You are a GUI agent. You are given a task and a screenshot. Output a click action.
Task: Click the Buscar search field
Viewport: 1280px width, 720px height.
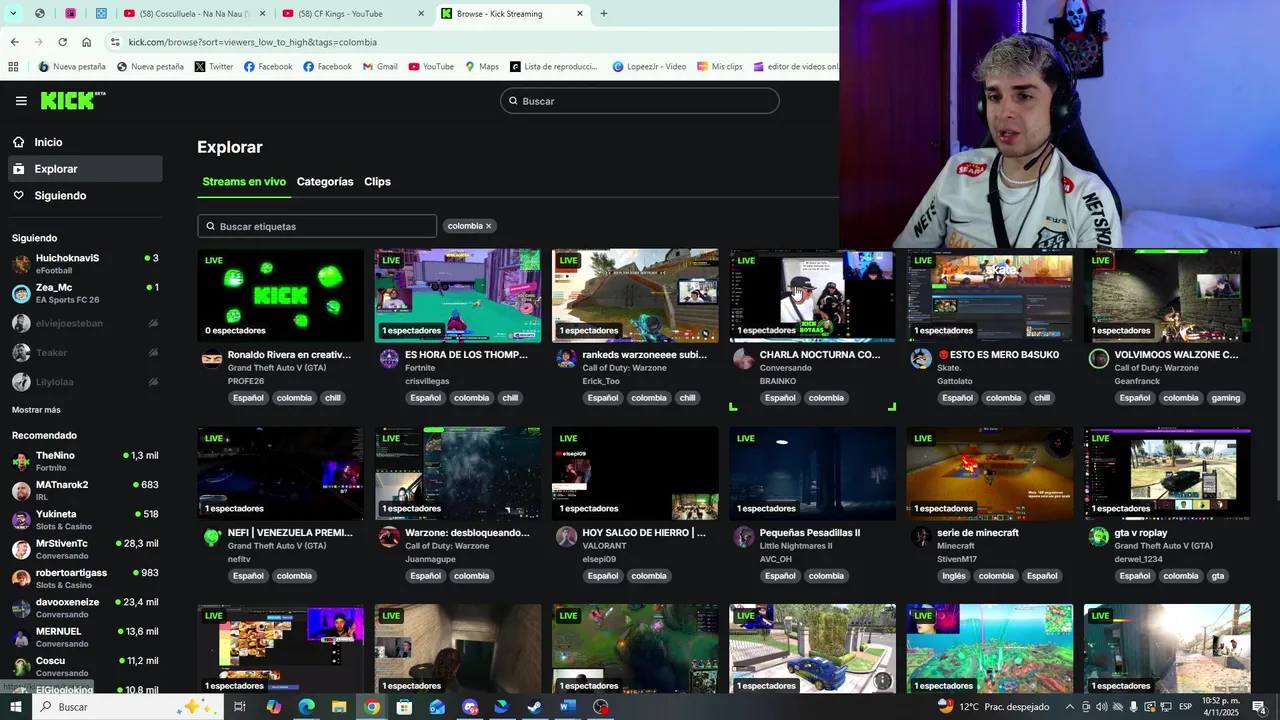[640, 101]
